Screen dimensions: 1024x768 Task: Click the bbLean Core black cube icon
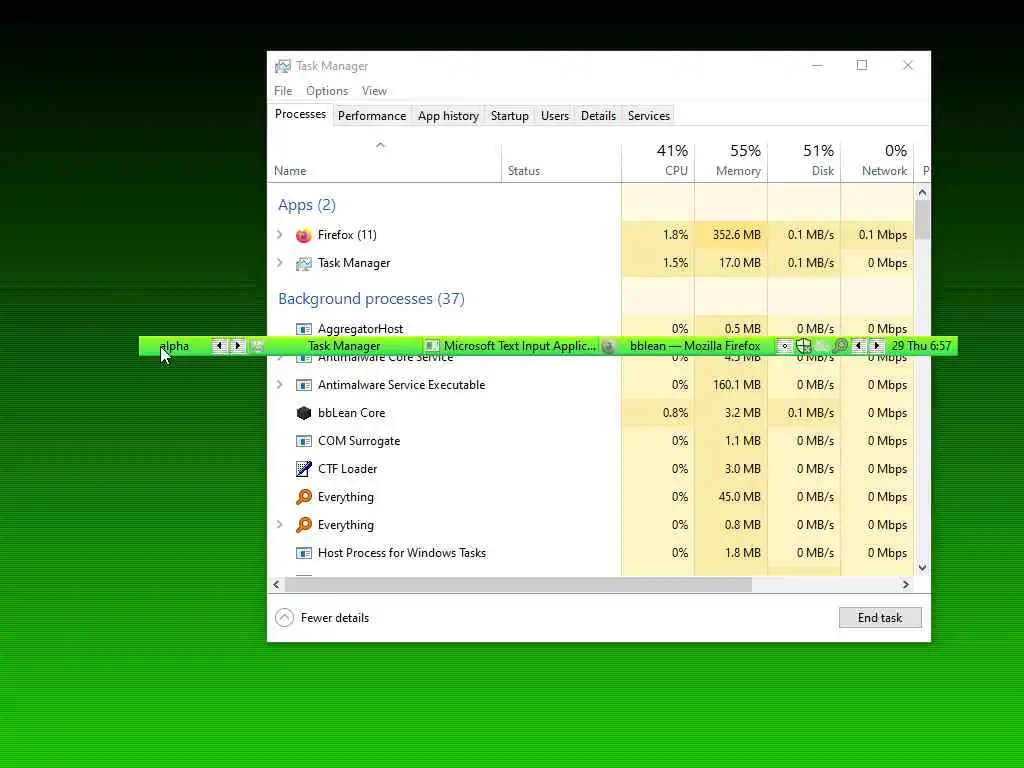point(303,413)
